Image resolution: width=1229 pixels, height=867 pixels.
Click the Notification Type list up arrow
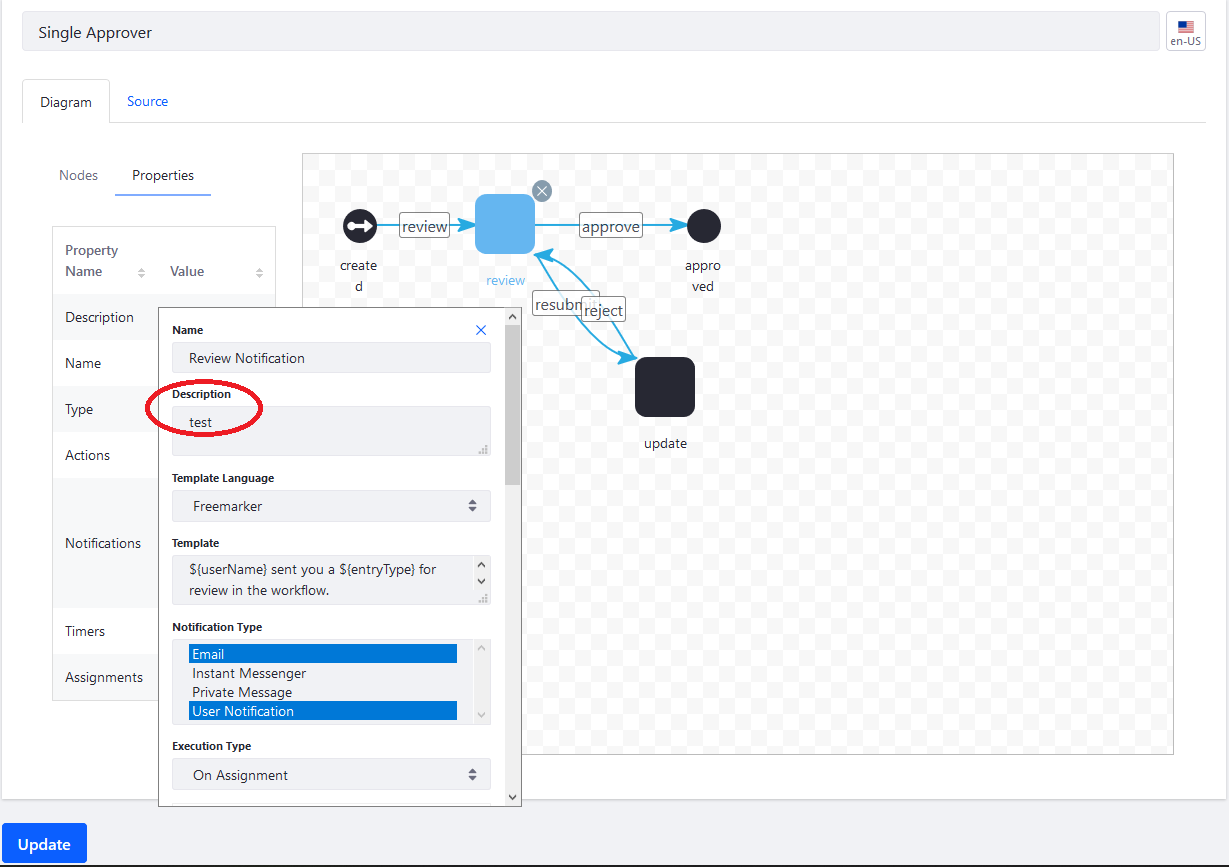(482, 649)
